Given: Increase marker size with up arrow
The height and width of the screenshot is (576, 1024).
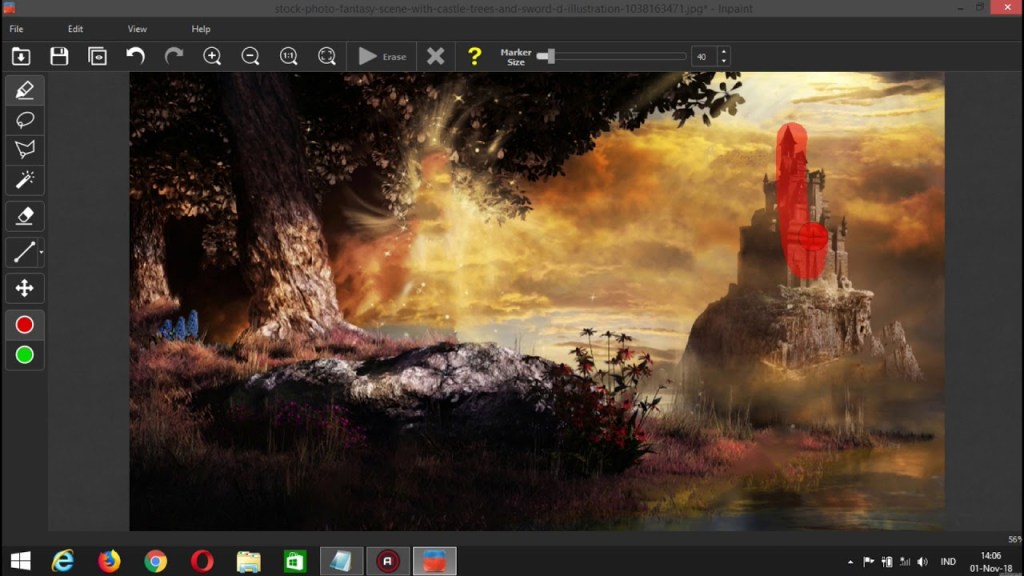Looking at the screenshot, I should tap(724, 52).
